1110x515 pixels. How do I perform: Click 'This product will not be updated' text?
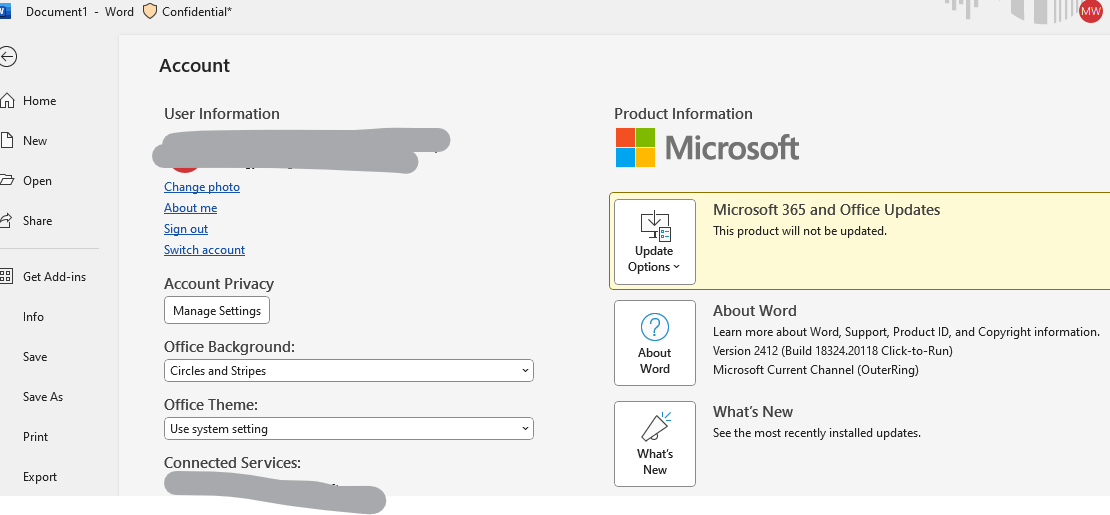pos(799,230)
